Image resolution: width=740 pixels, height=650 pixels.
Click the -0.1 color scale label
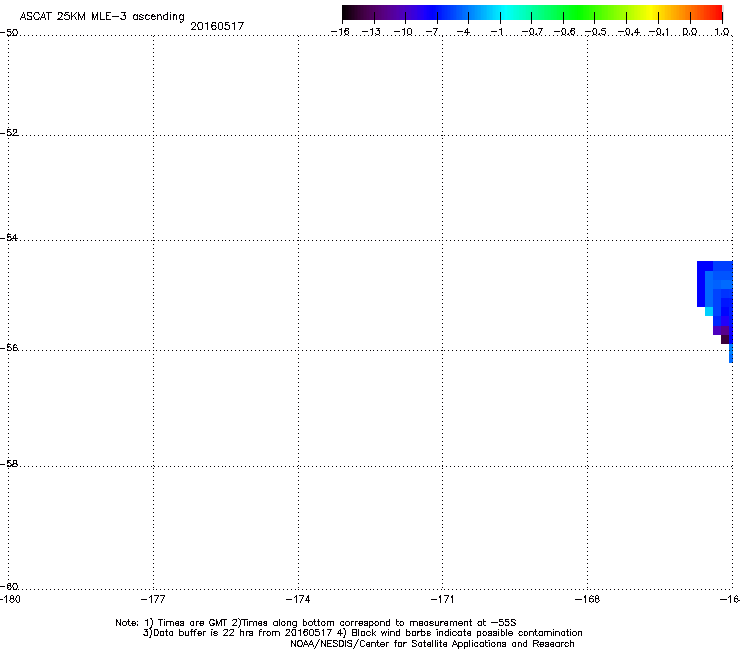coord(659,32)
